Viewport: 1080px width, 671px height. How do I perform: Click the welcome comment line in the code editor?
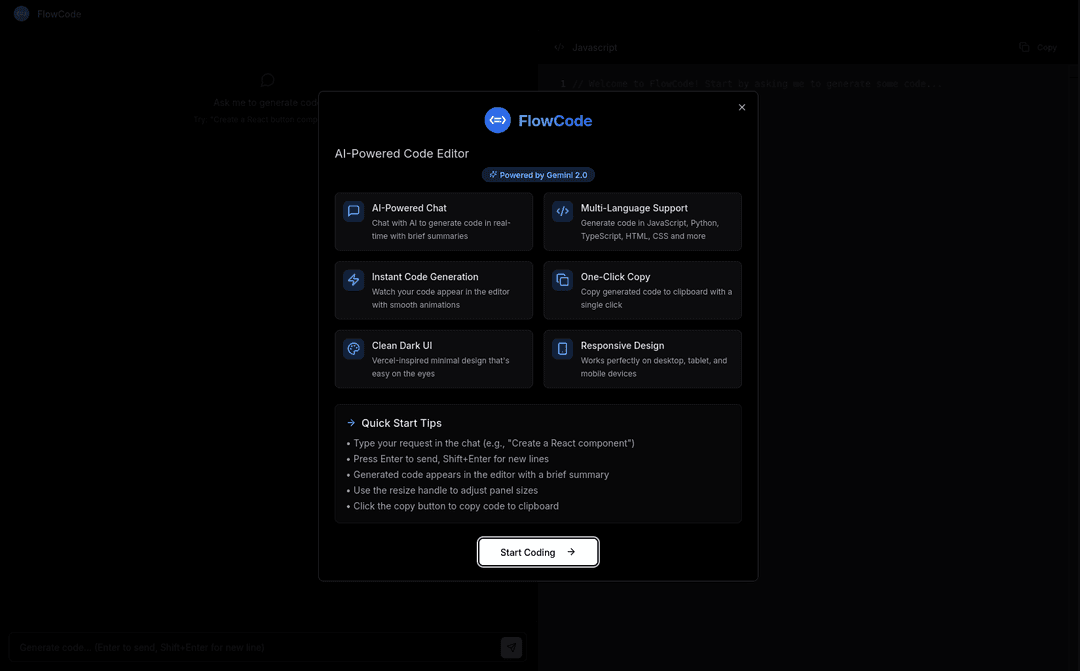pos(757,83)
